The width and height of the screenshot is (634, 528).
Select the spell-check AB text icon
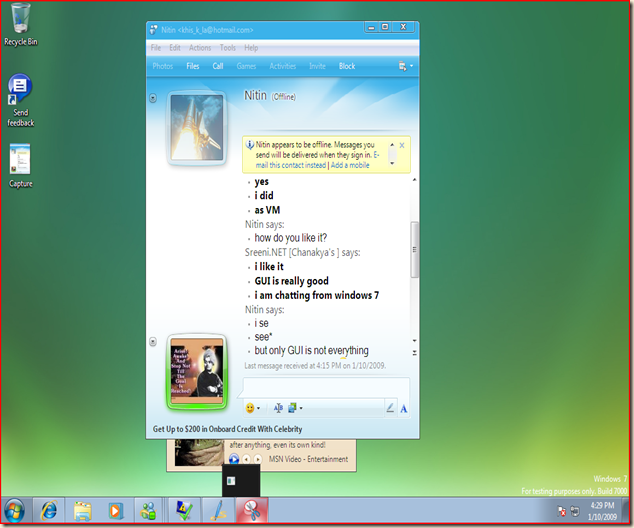(x=278, y=408)
